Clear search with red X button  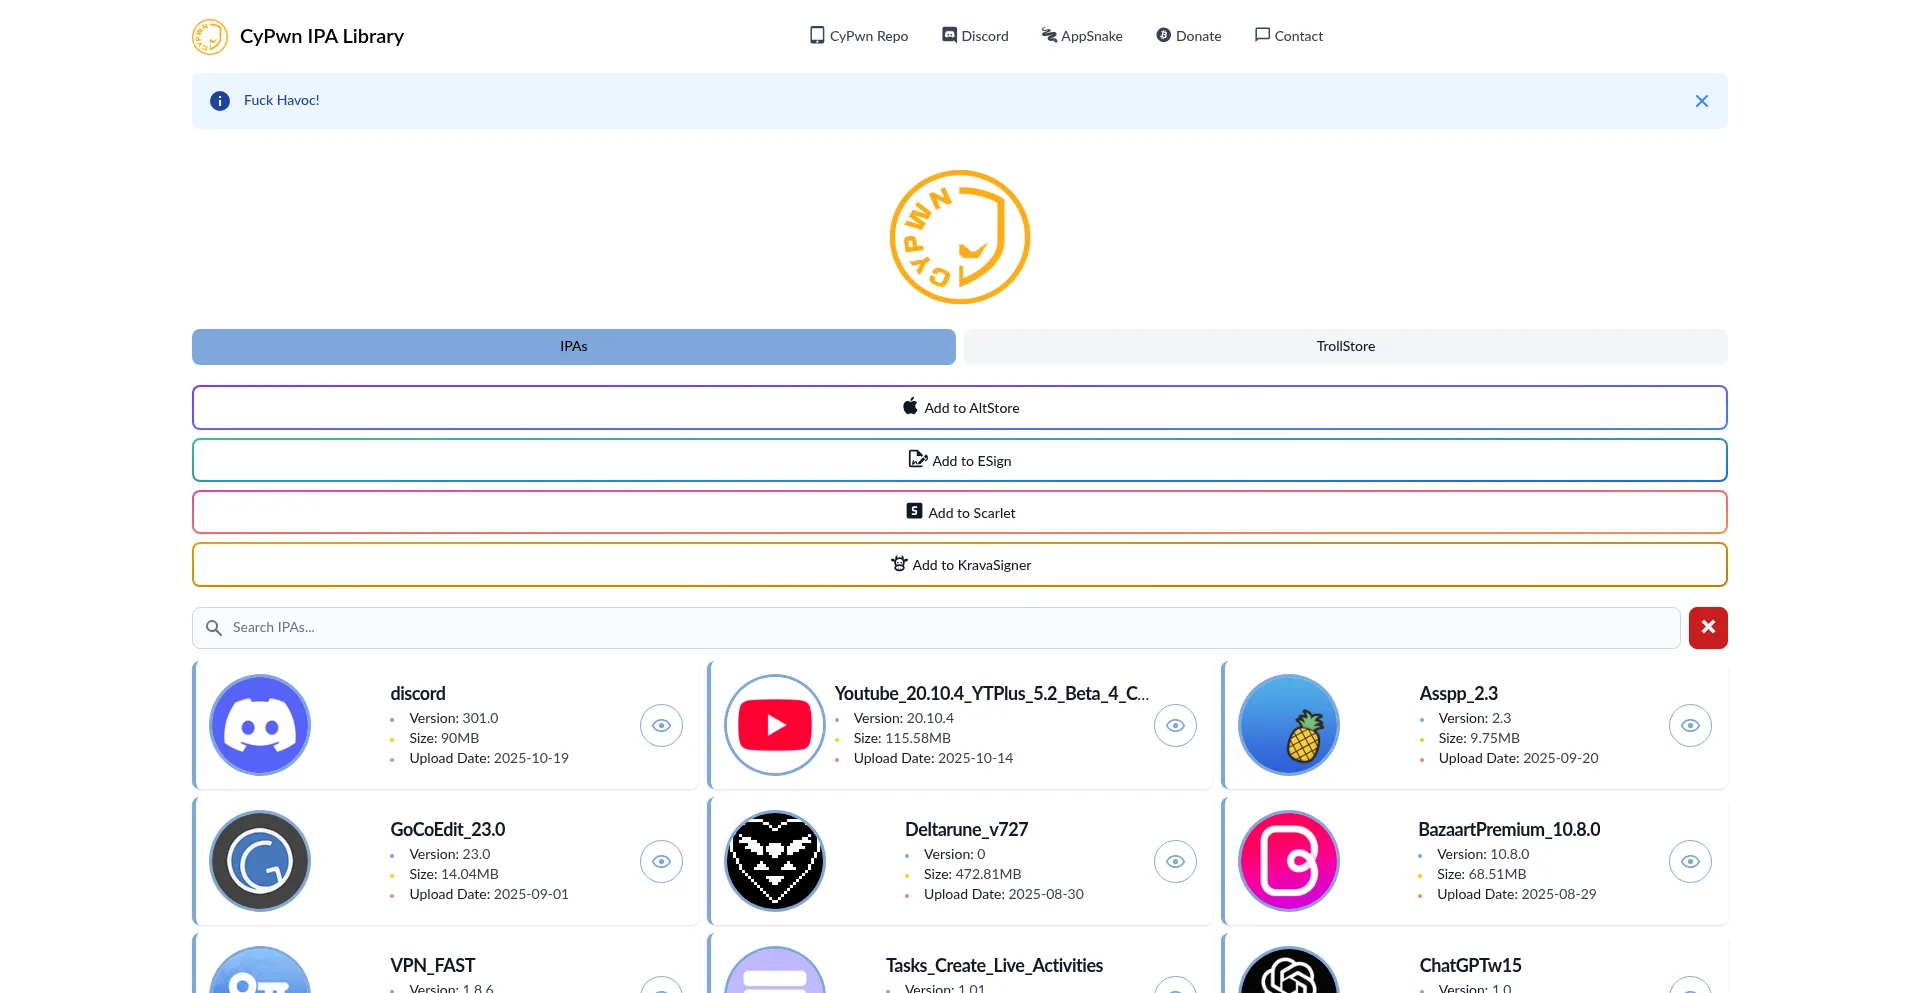point(1708,628)
